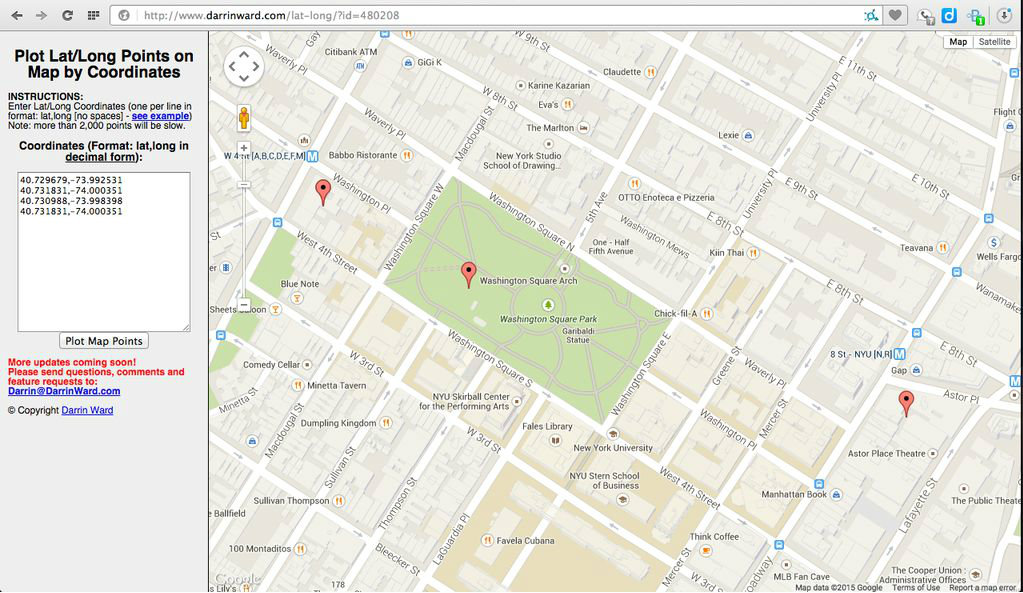Click the Favela Cubana restaurant icon
This screenshot has width=1023, height=593.
click(x=487, y=540)
